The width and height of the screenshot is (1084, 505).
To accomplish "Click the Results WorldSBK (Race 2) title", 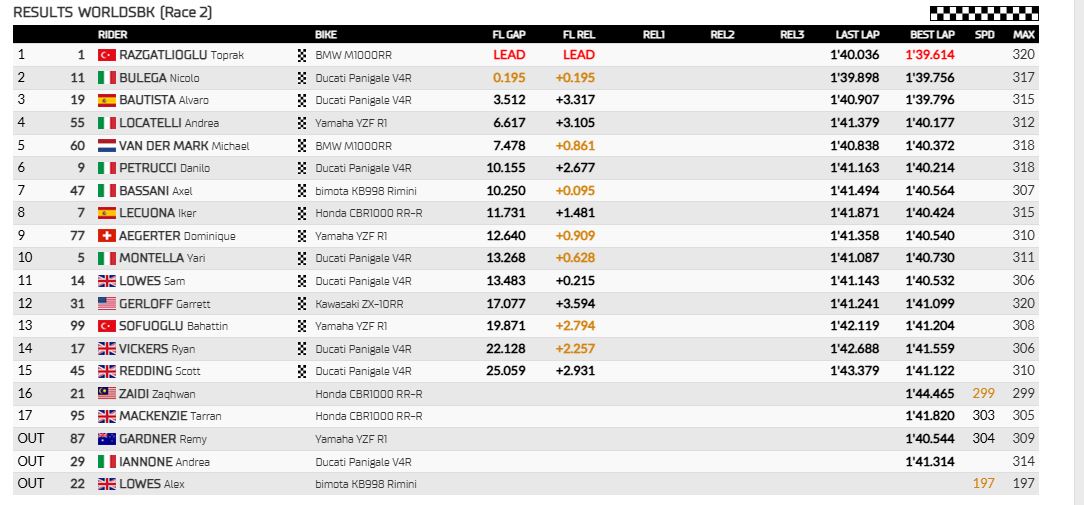I will pos(113,12).
